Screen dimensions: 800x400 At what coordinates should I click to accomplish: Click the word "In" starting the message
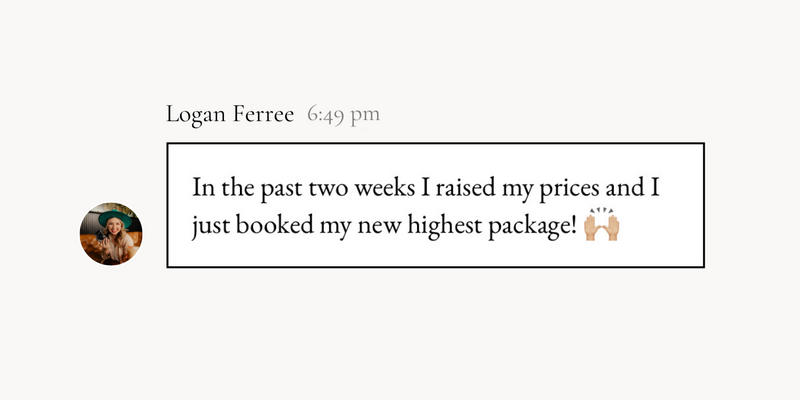(204, 187)
